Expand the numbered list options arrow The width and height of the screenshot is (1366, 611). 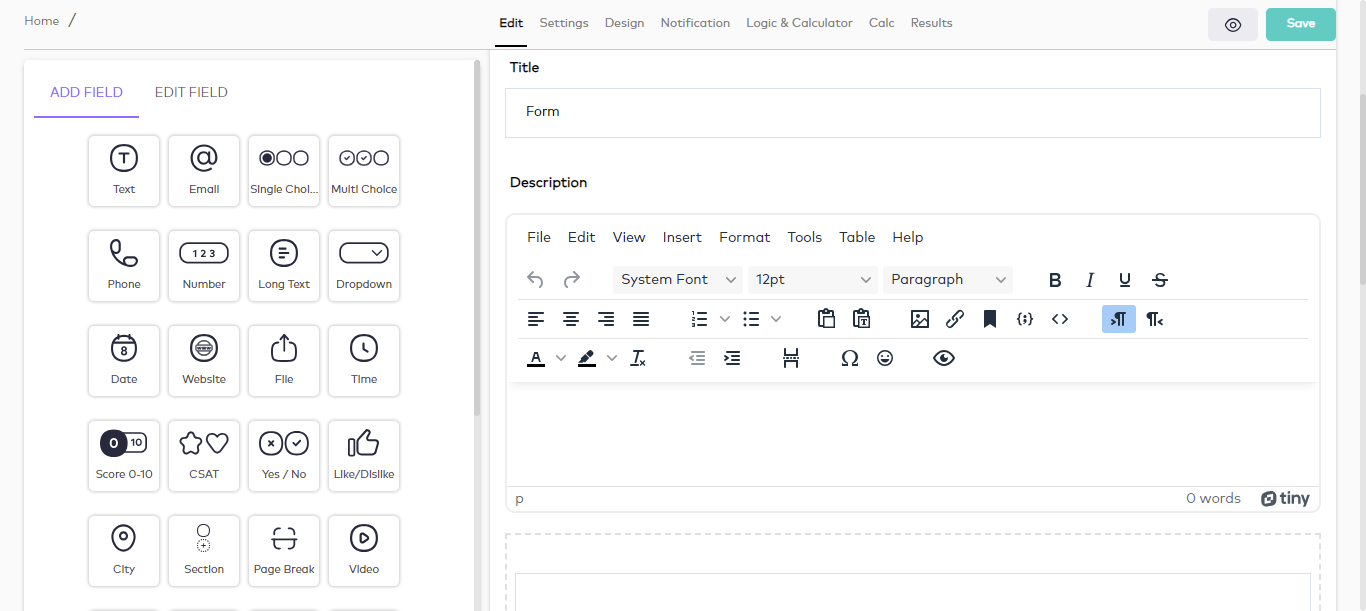point(724,318)
